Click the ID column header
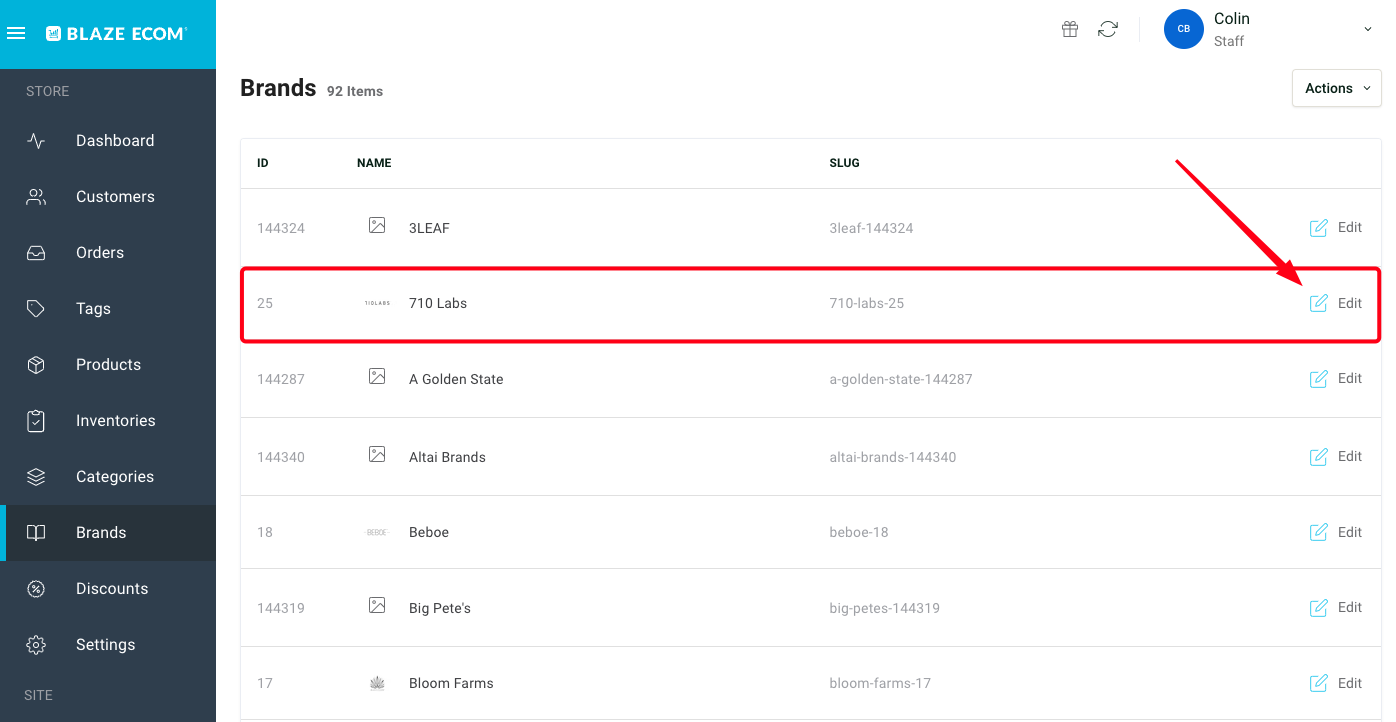This screenshot has height=722, width=1396. tap(263, 163)
